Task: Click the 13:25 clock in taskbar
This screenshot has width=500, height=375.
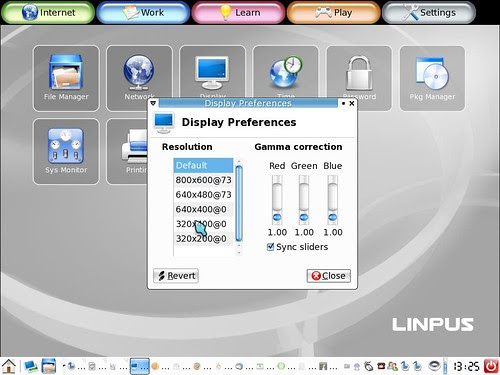Action: point(466,366)
